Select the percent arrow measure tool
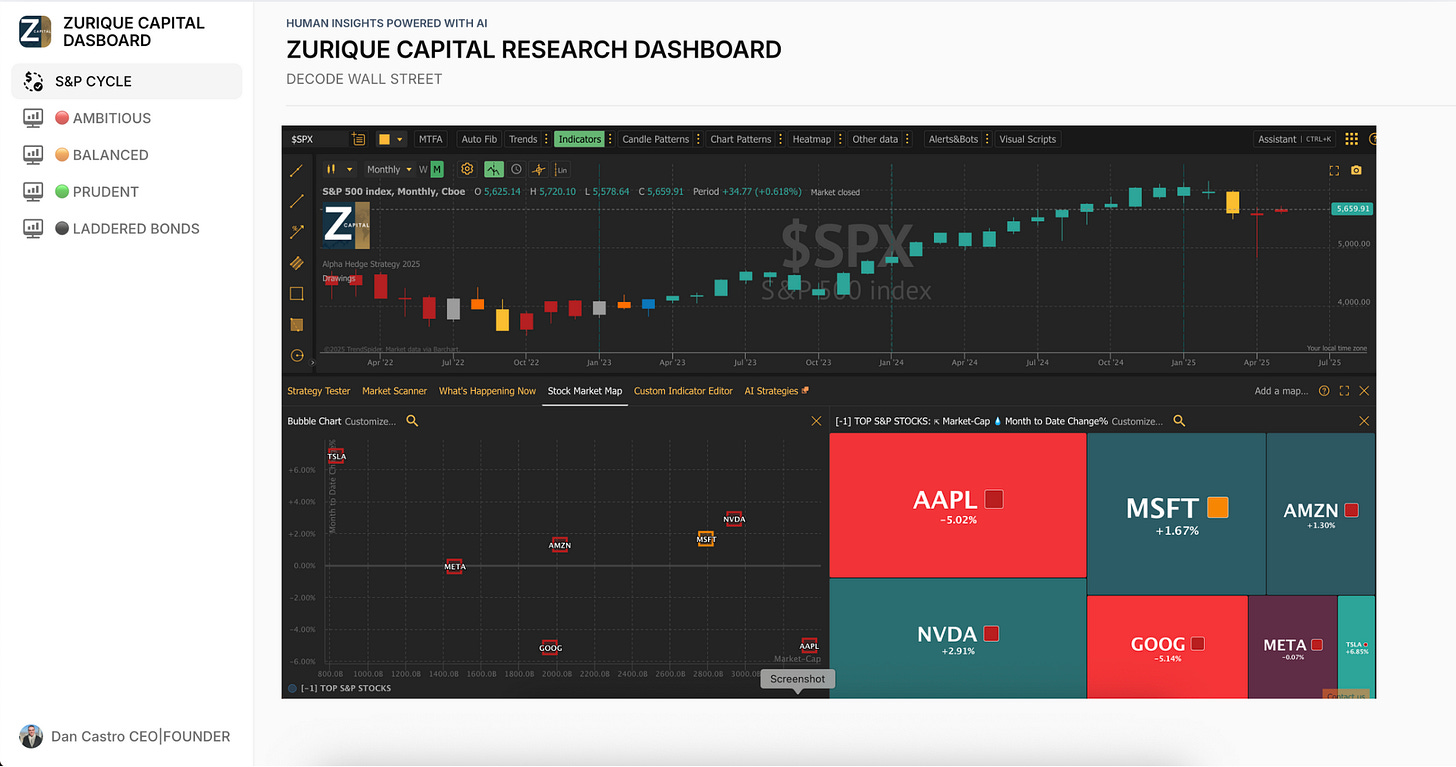 297,232
